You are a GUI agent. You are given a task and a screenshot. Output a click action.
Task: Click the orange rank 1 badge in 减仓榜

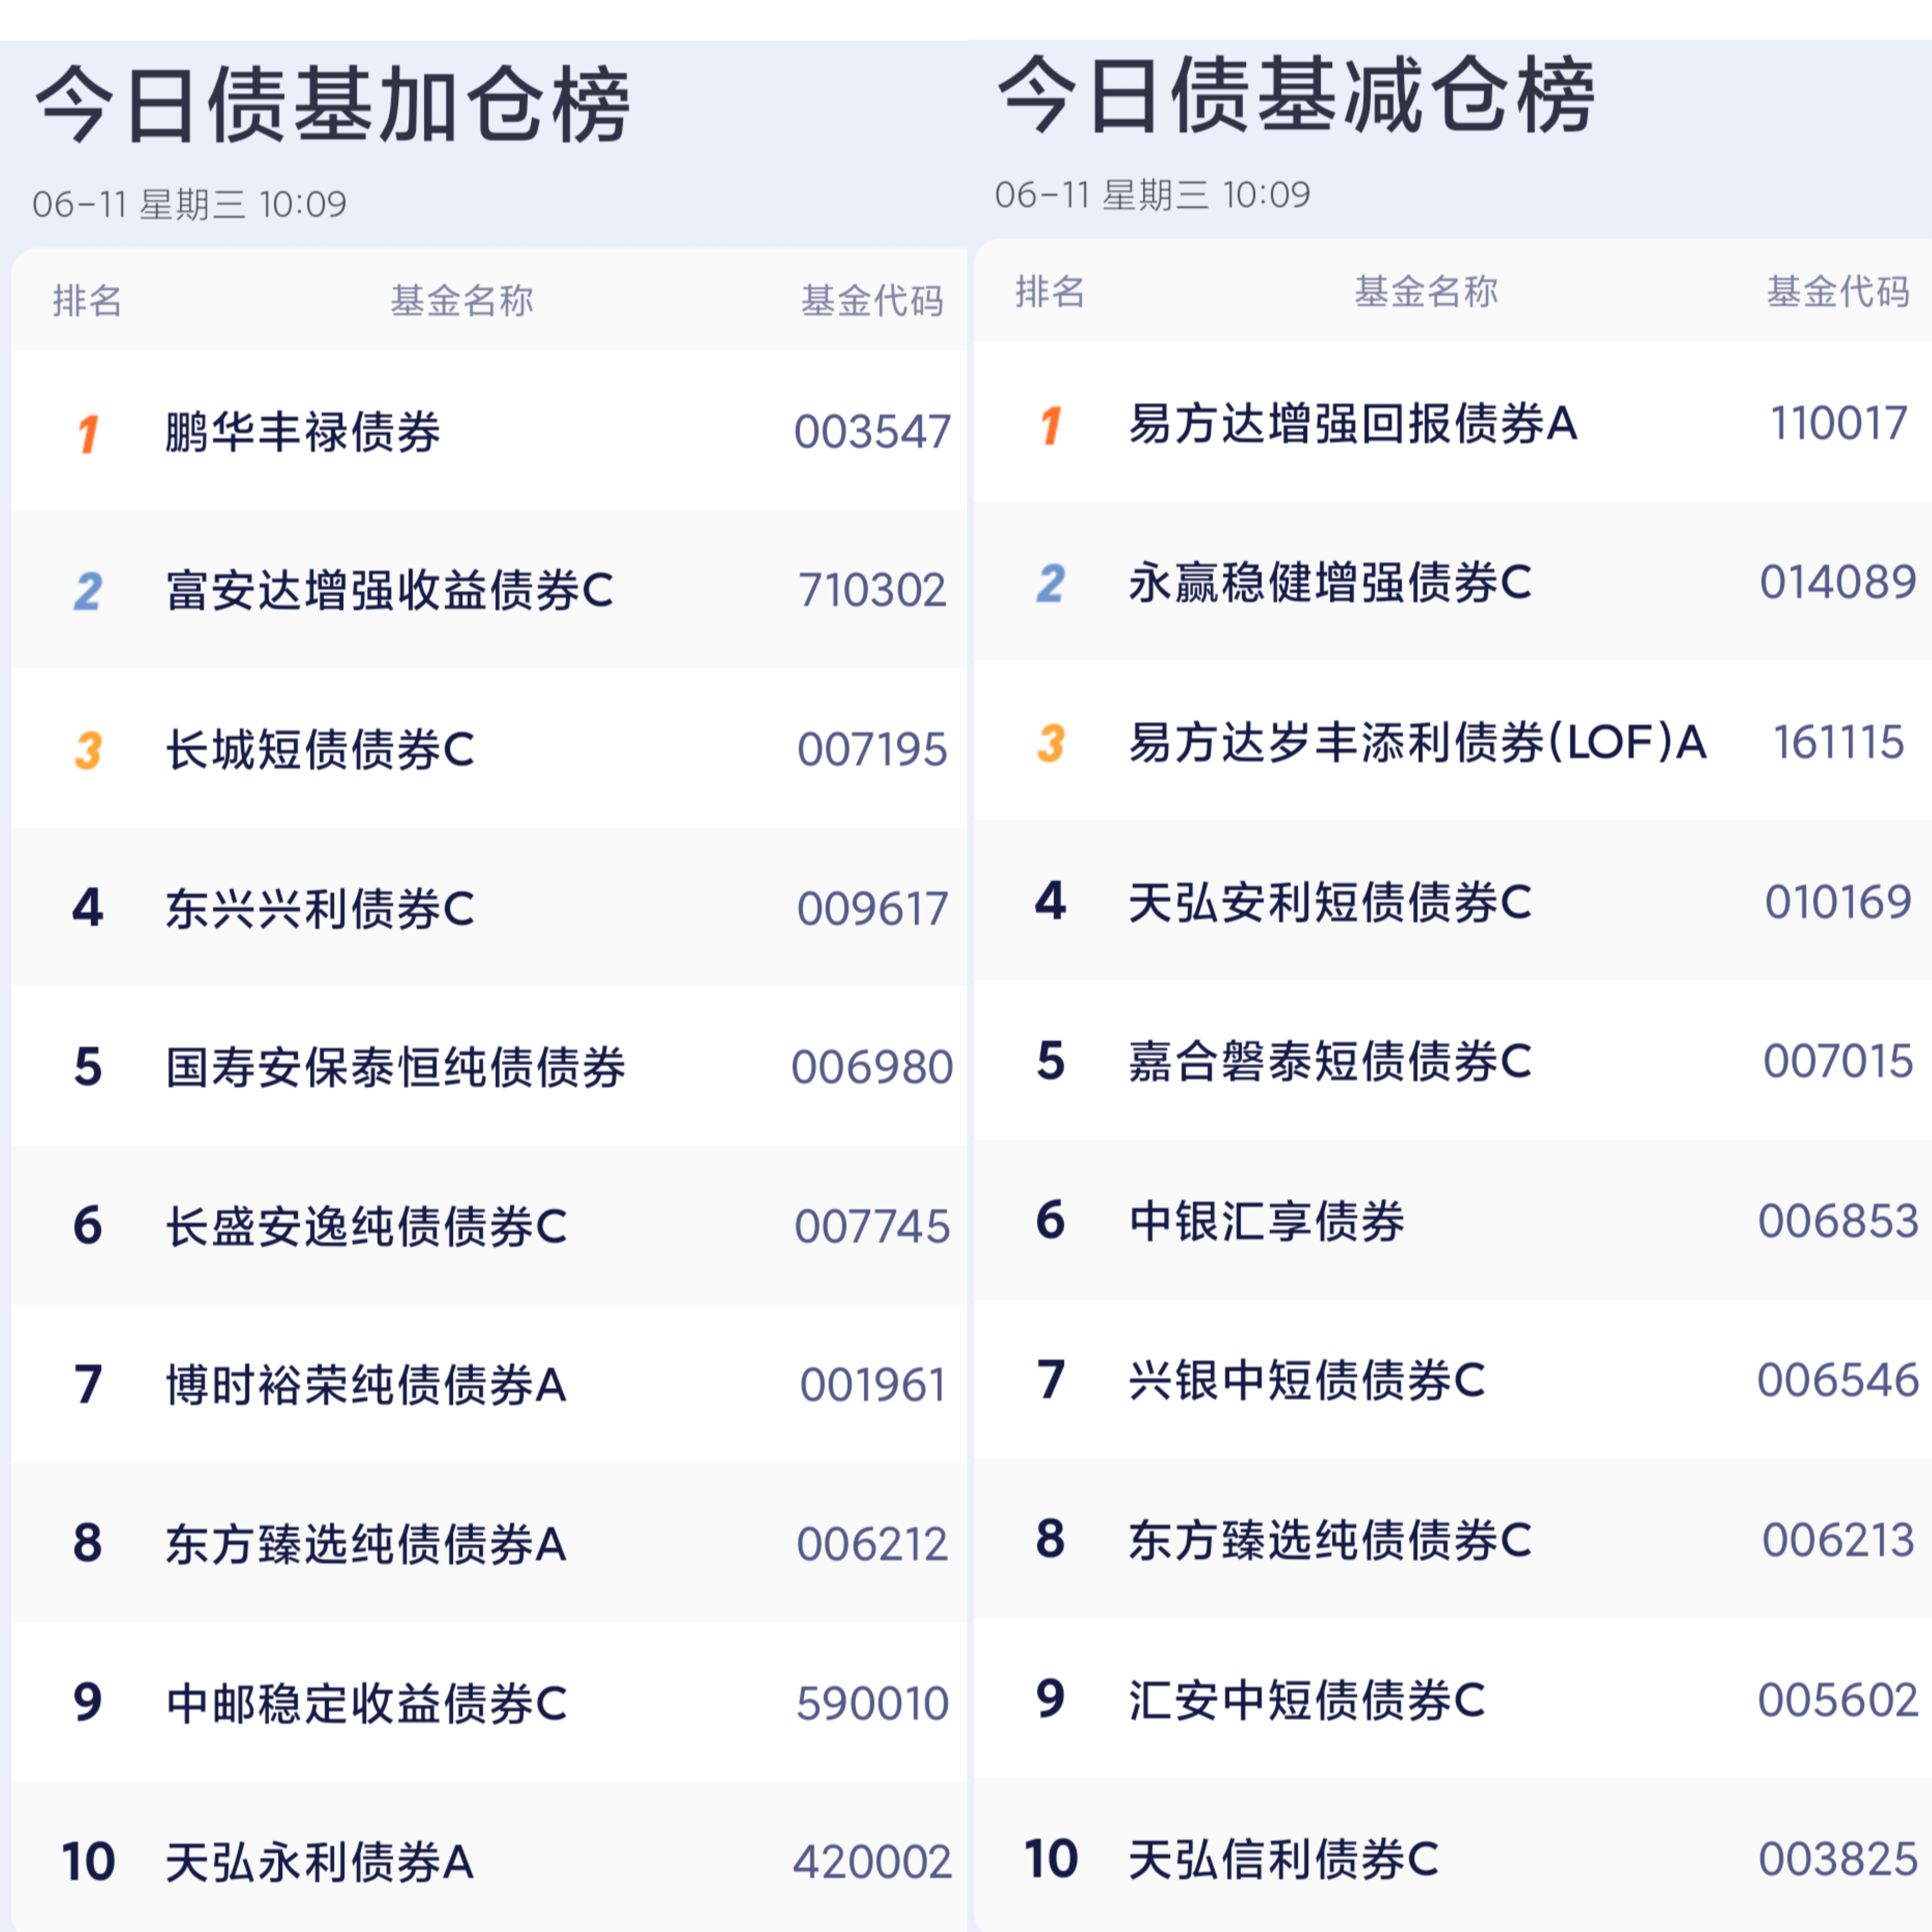1050,425
